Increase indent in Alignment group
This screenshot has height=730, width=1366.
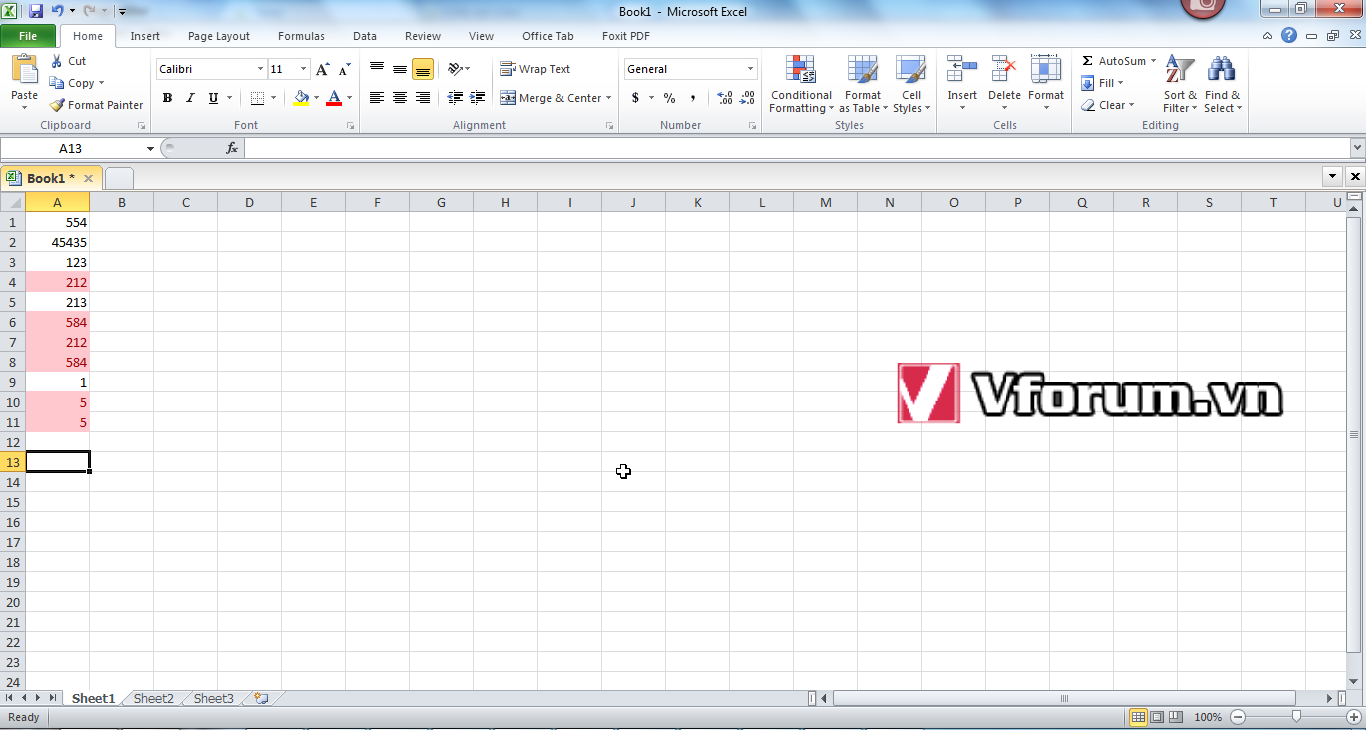pyautogui.click(x=478, y=98)
